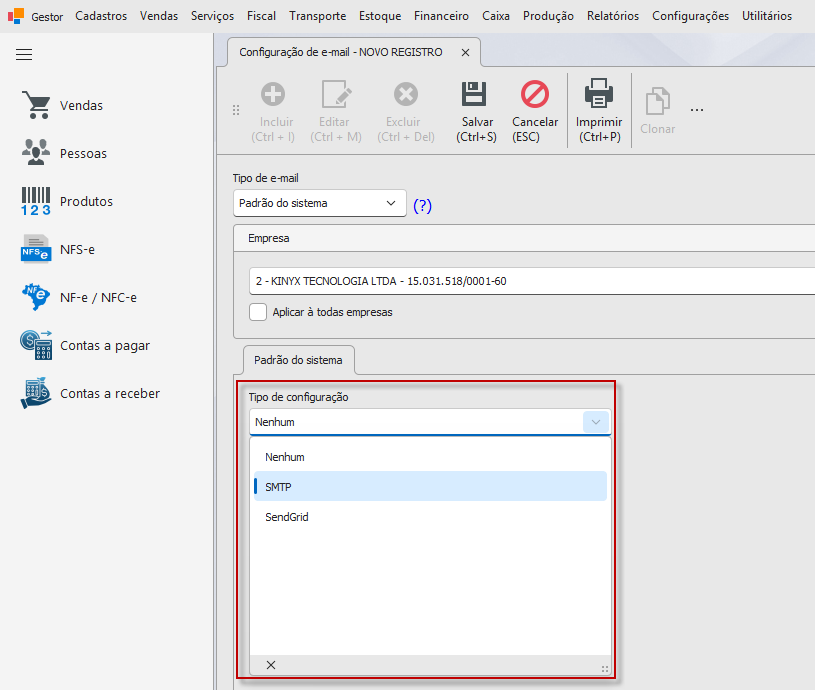Viewport: 815px width, 690px height.
Task: Print using the Imprimir button
Action: tap(599, 112)
